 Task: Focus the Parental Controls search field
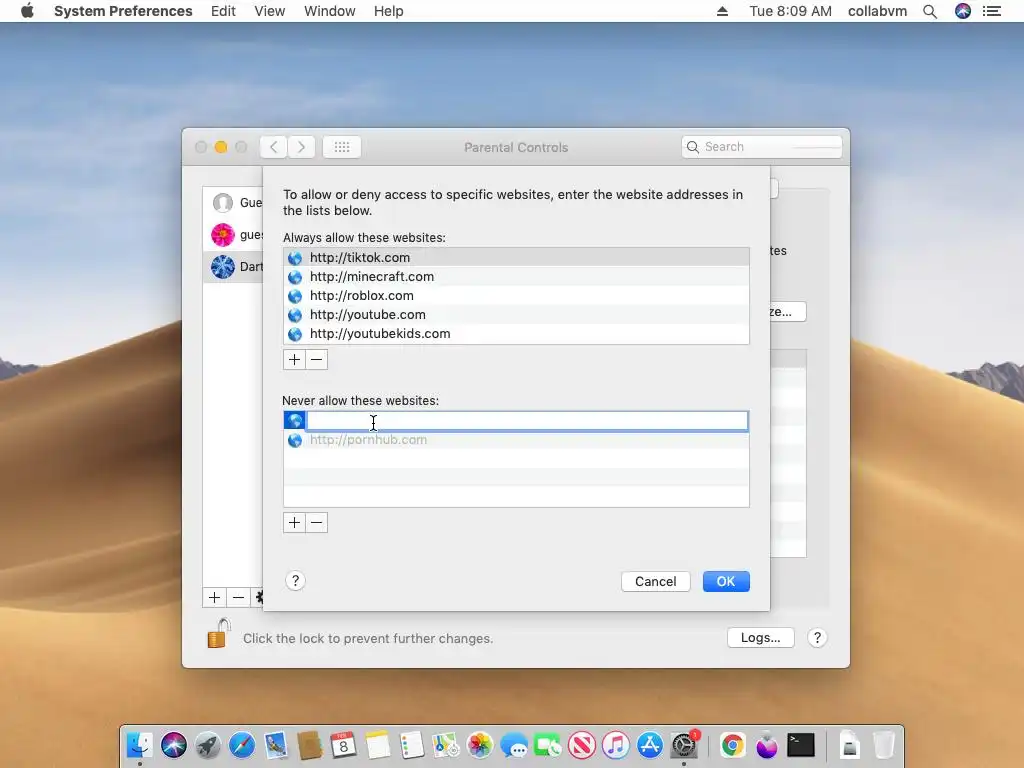pyautogui.click(x=761, y=147)
